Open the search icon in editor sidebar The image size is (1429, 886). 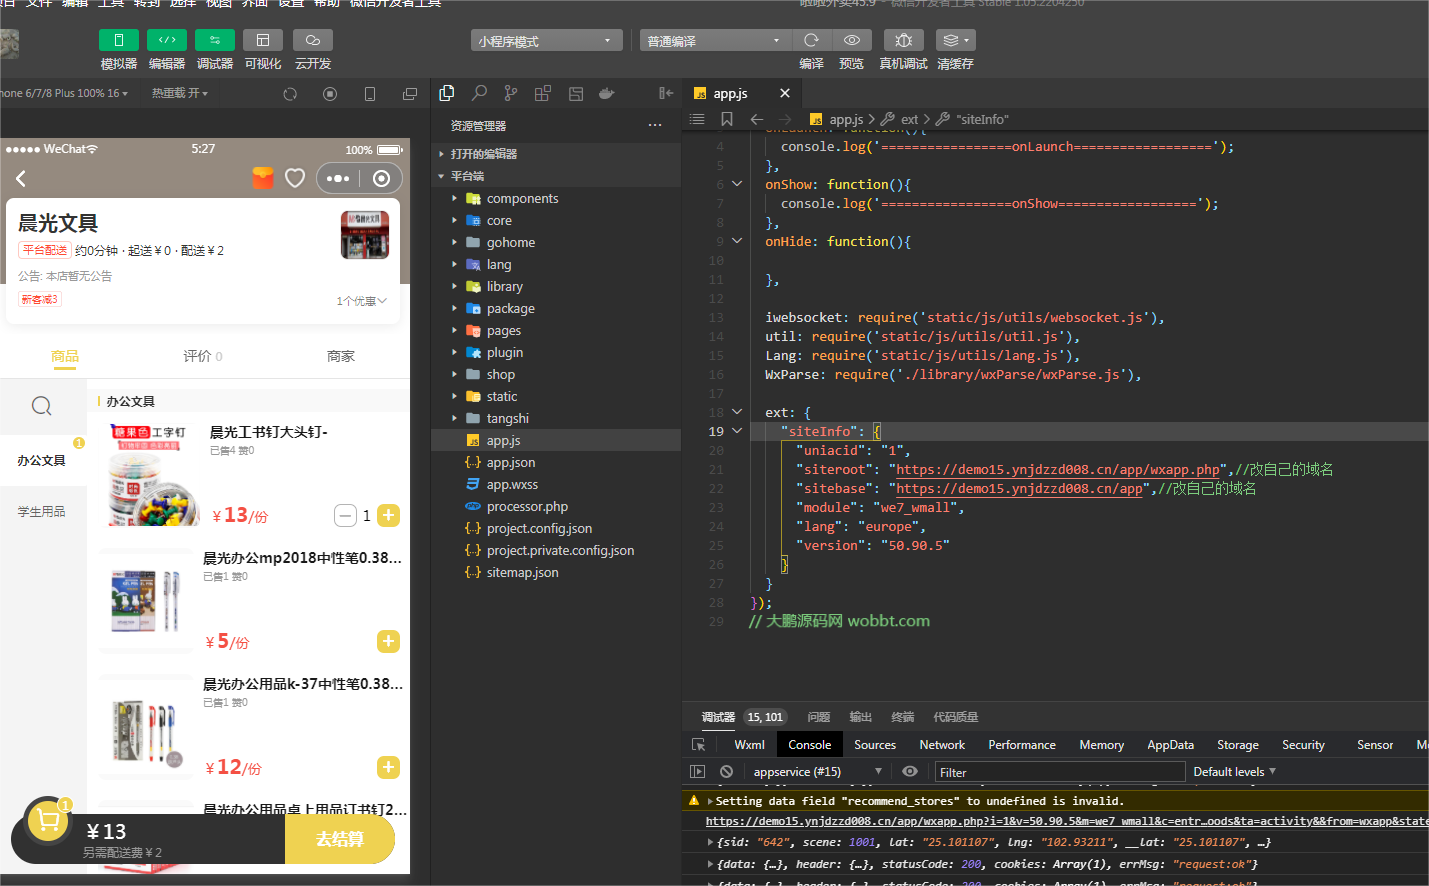click(479, 93)
